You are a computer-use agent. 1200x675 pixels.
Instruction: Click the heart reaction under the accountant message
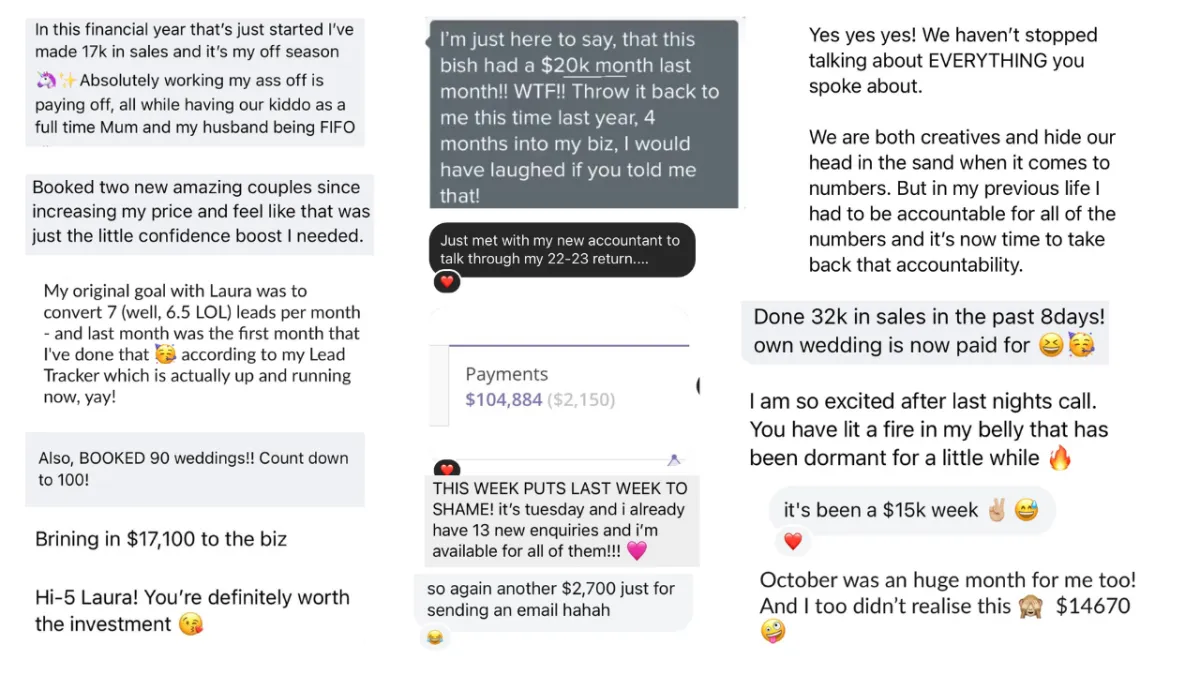pos(447,282)
